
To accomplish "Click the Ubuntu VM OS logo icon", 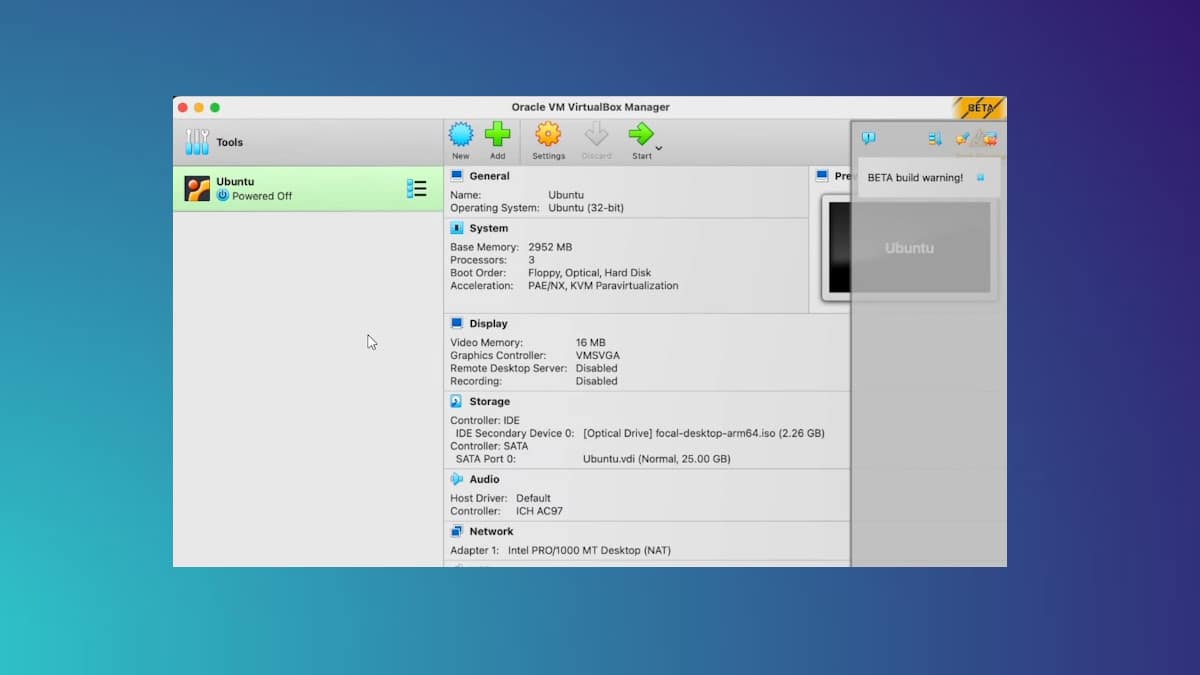I will [x=197, y=188].
